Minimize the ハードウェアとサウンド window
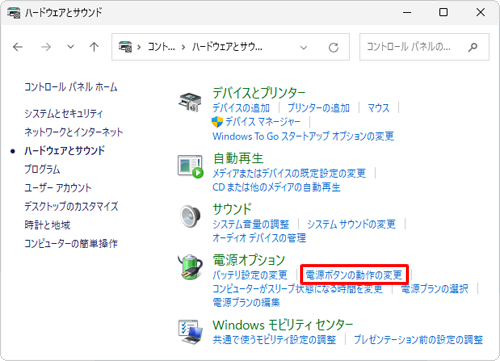Screen dimensions: 500x361 407,13
